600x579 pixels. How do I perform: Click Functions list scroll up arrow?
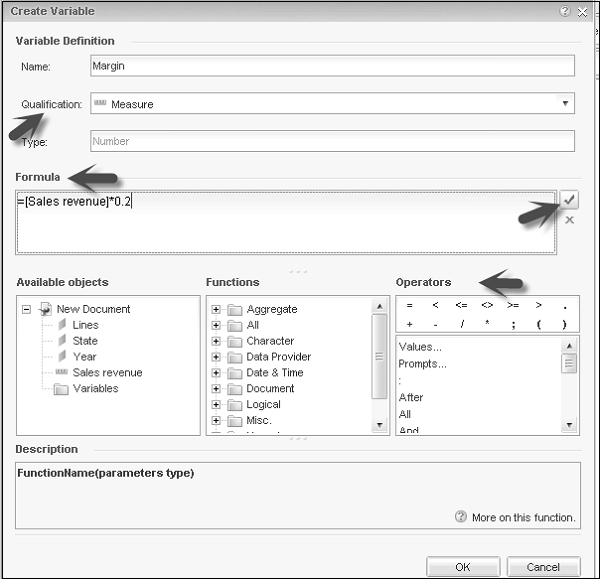click(x=380, y=306)
